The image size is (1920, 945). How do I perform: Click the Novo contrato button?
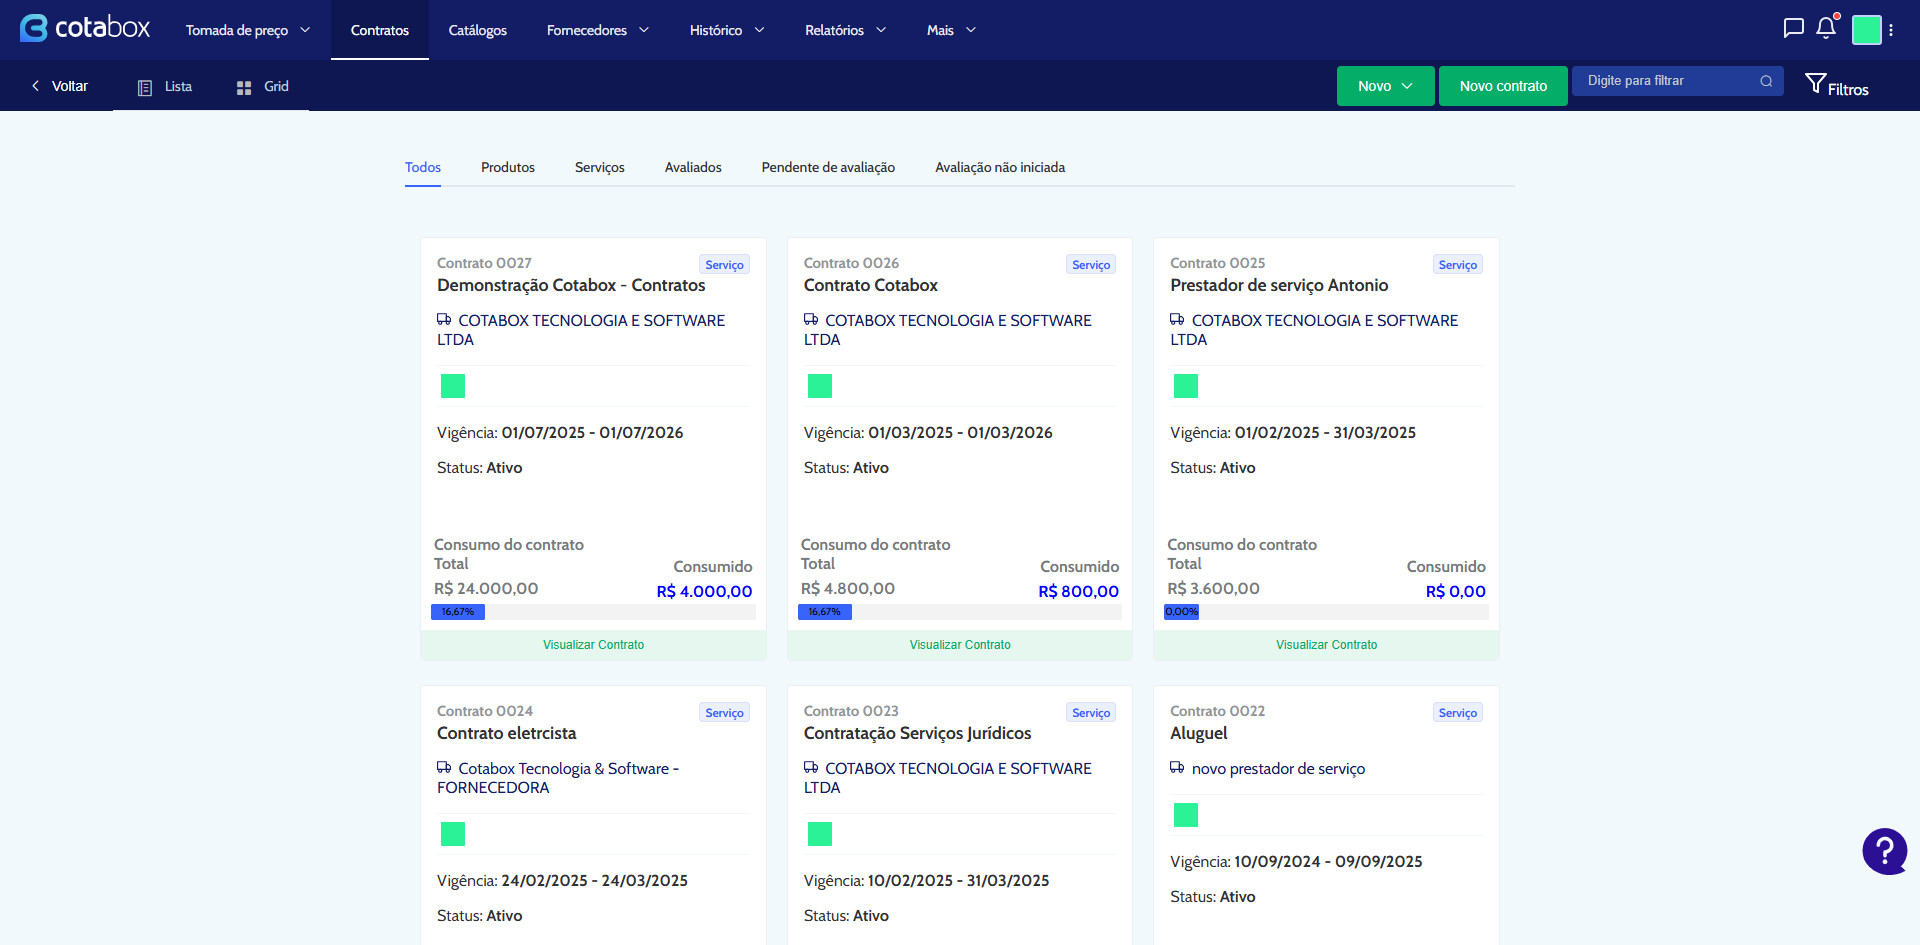(1503, 86)
